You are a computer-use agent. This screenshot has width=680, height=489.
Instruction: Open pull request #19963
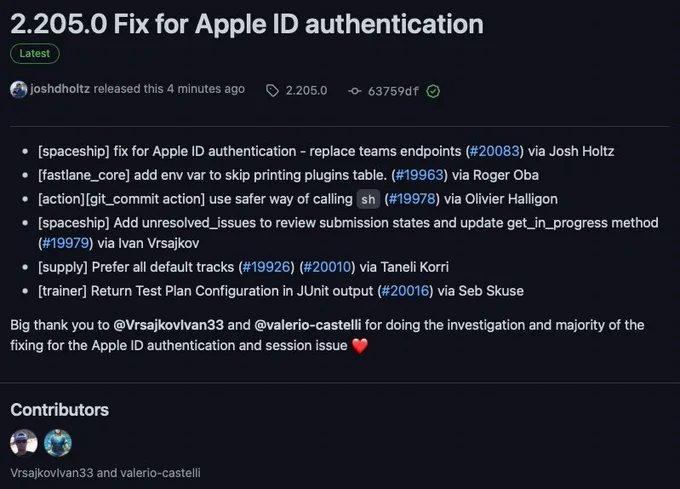click(x=419, y=175)
